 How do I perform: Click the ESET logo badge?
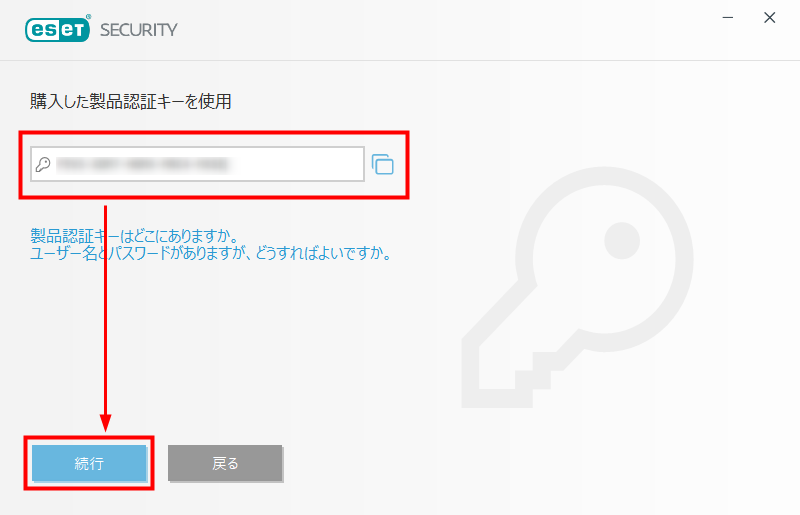[x=58, y=30]
